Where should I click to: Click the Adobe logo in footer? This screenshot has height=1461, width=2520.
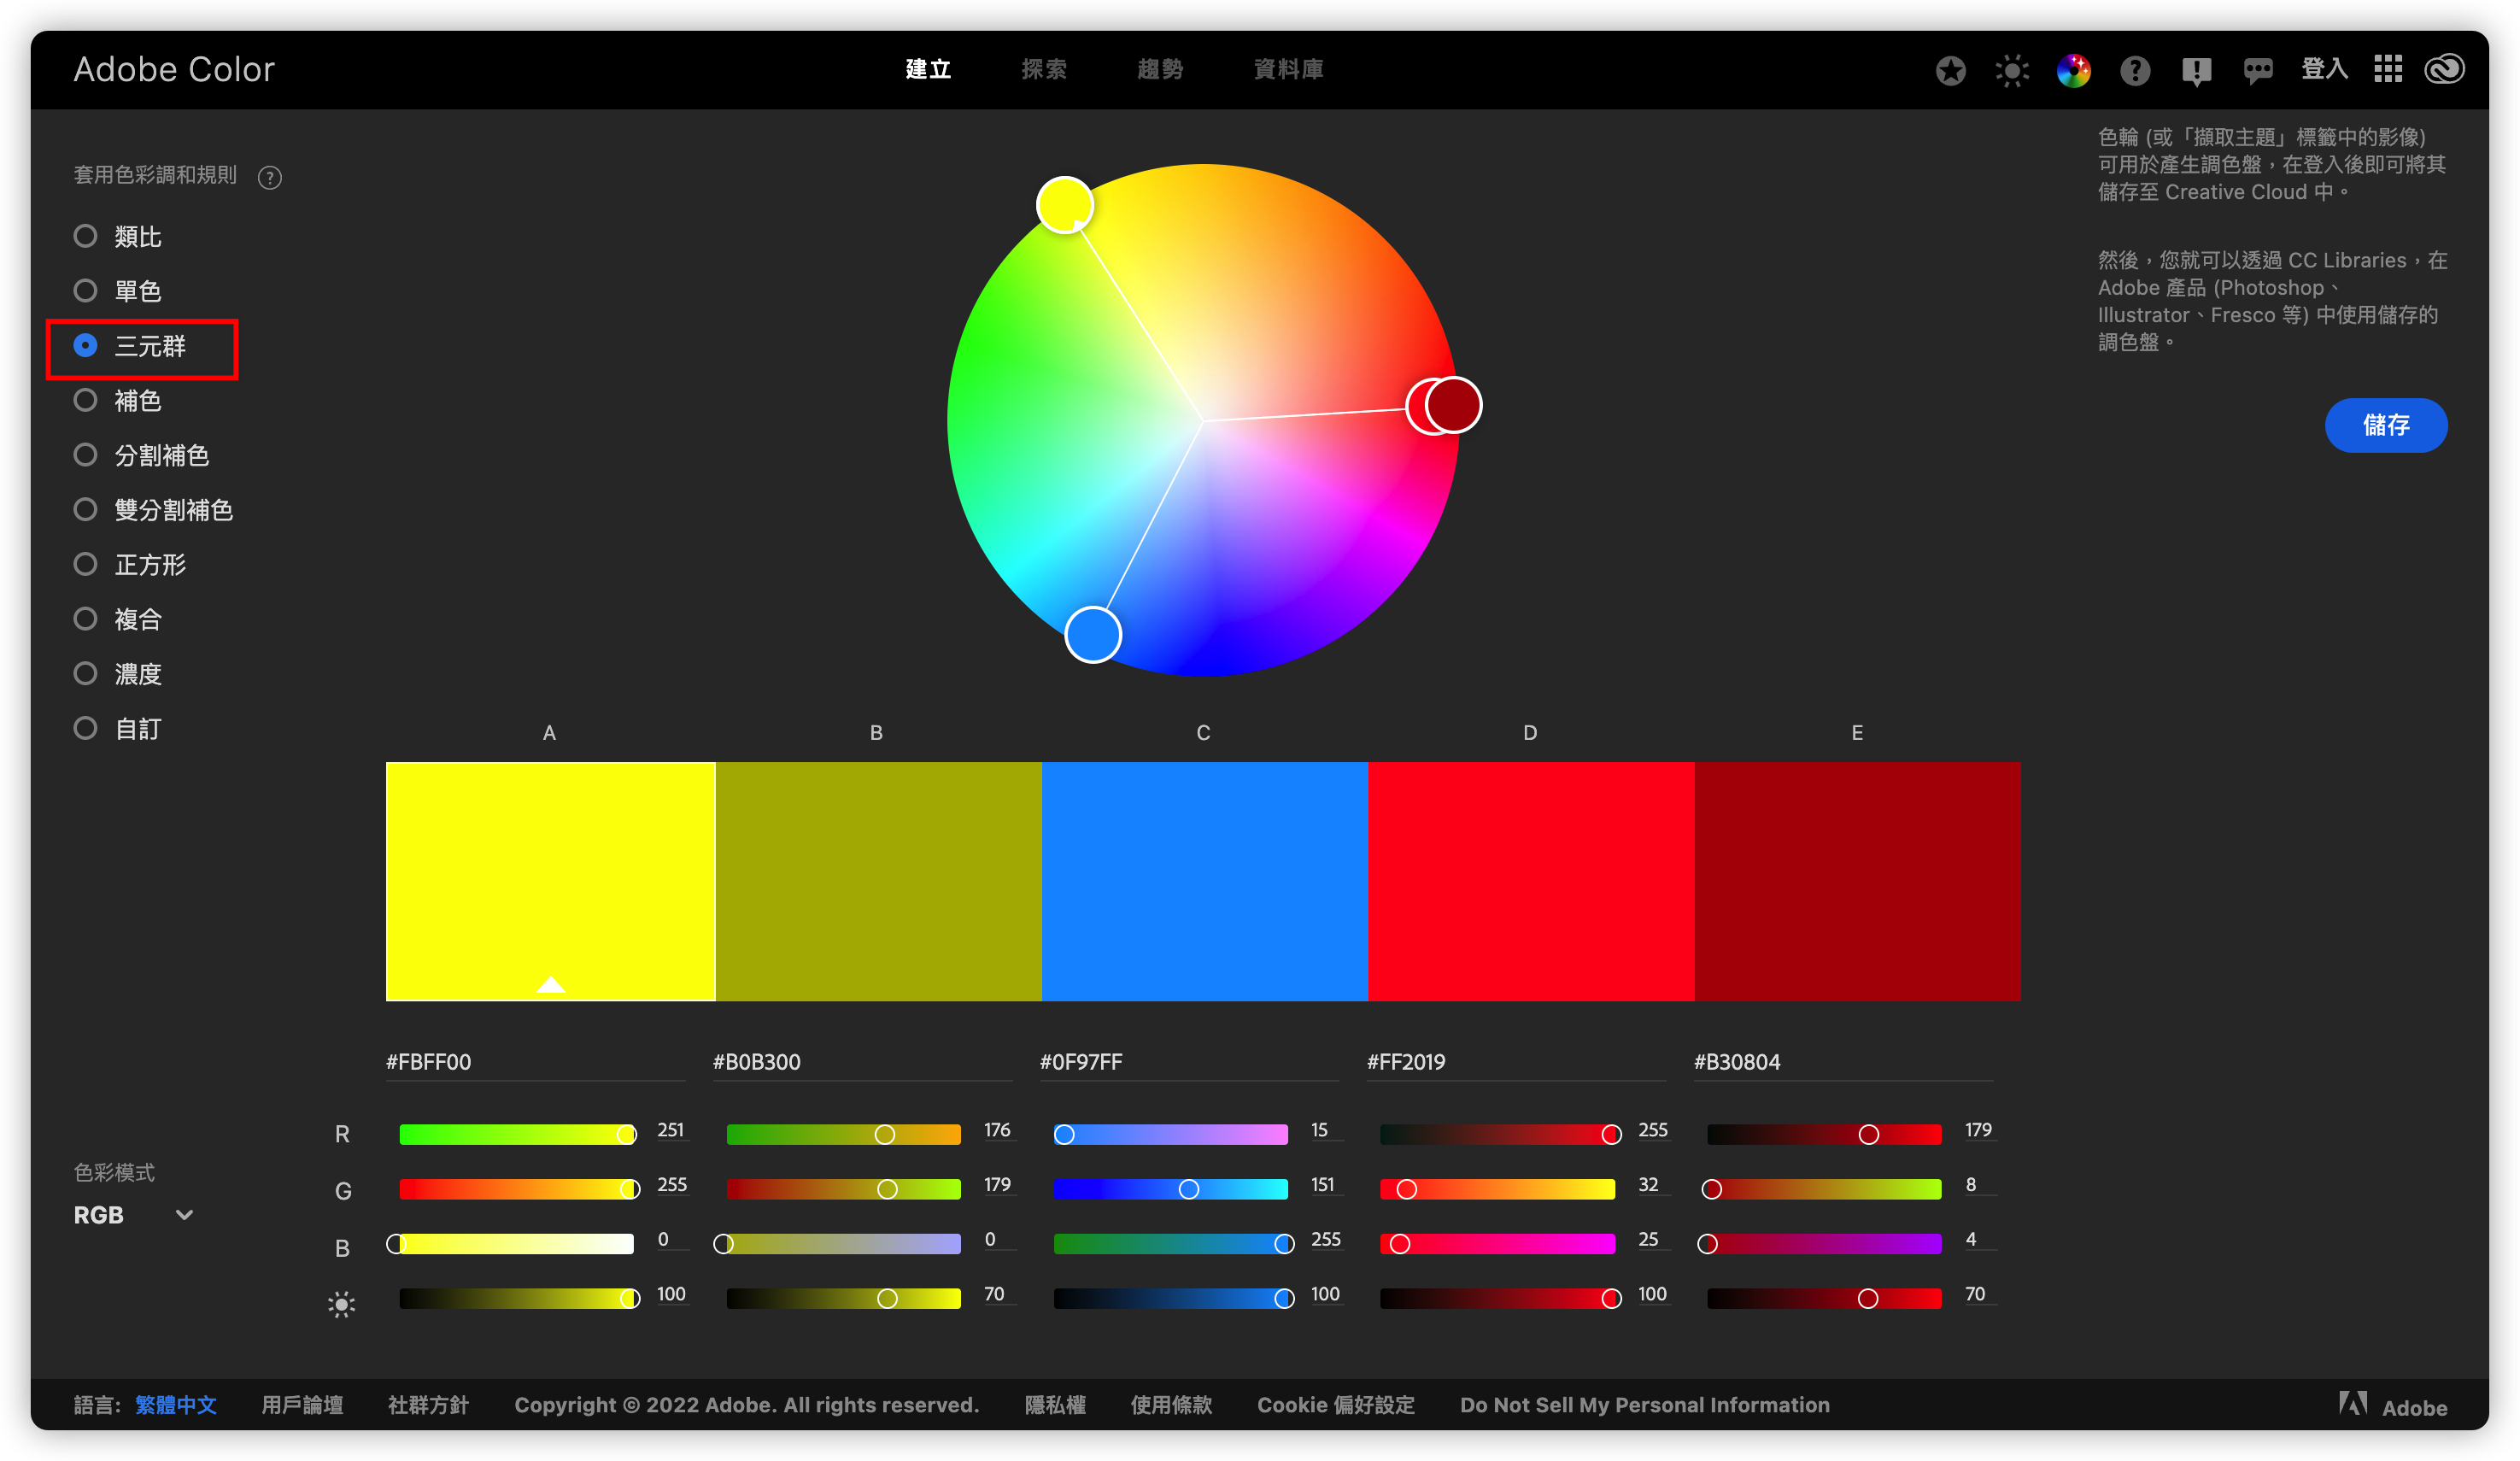(x=2393, y=1405)
